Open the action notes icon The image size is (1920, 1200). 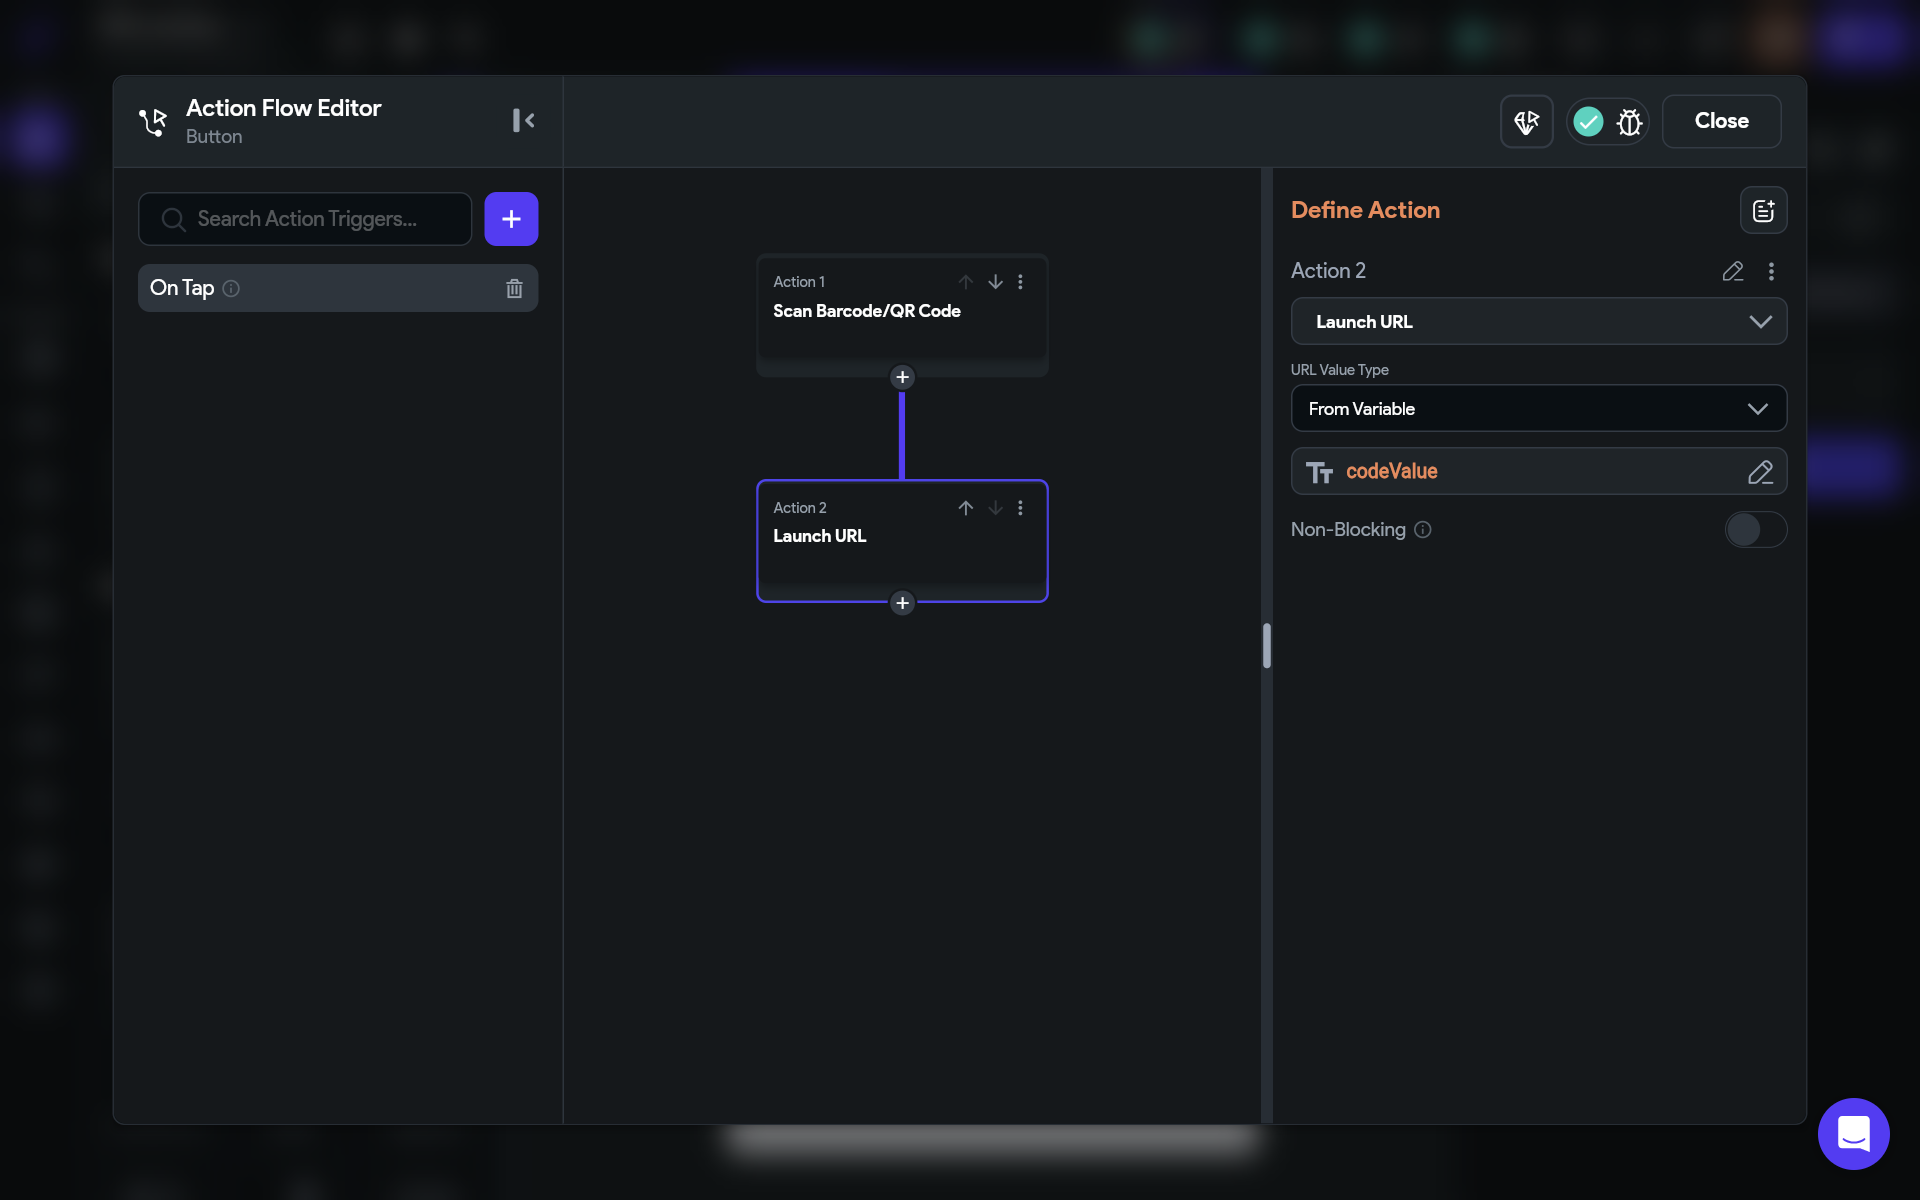tap(1763, 211)
